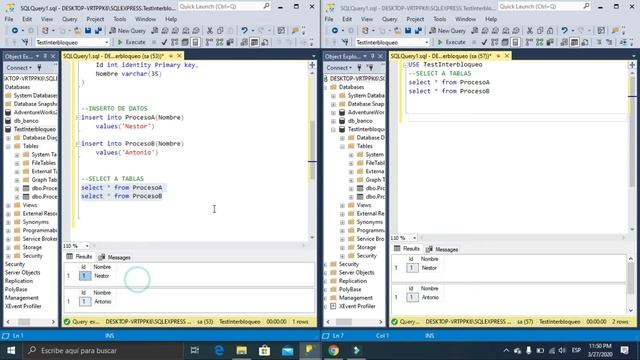This screenshot has height=360, width=640.
Task: Click the Open File folder icon in left window
Action: coord(77,31)
